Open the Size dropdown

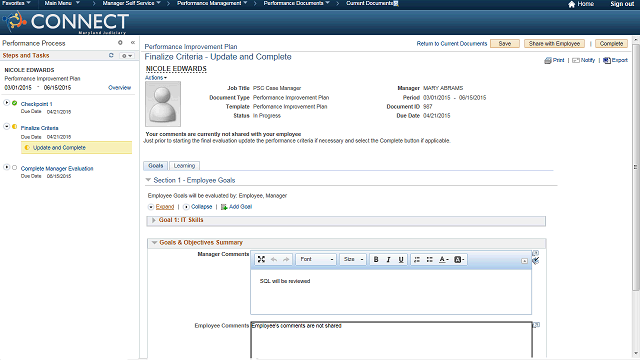(353, 259)
